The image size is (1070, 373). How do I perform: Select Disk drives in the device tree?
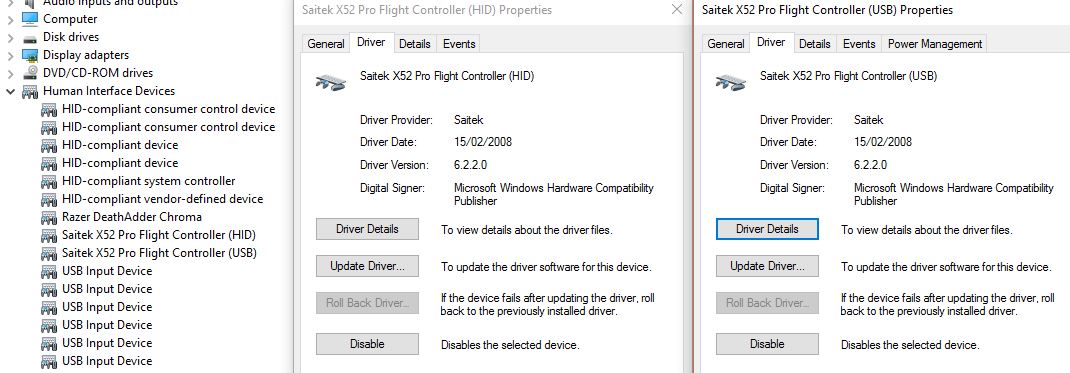click(71, 37)
